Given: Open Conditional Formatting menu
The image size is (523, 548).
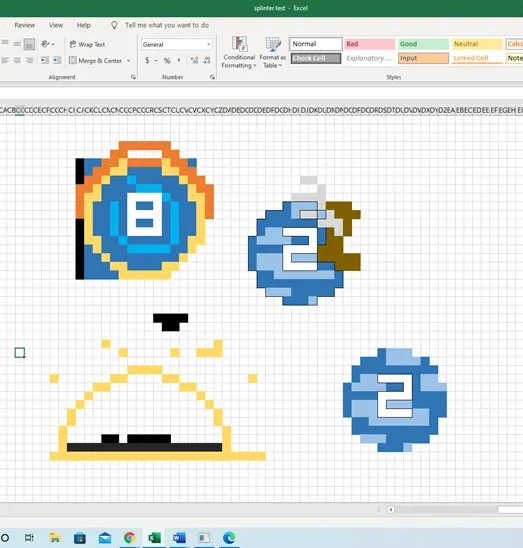Looking at the screenshot, I should pyautogui.click(x=239, y=52).
